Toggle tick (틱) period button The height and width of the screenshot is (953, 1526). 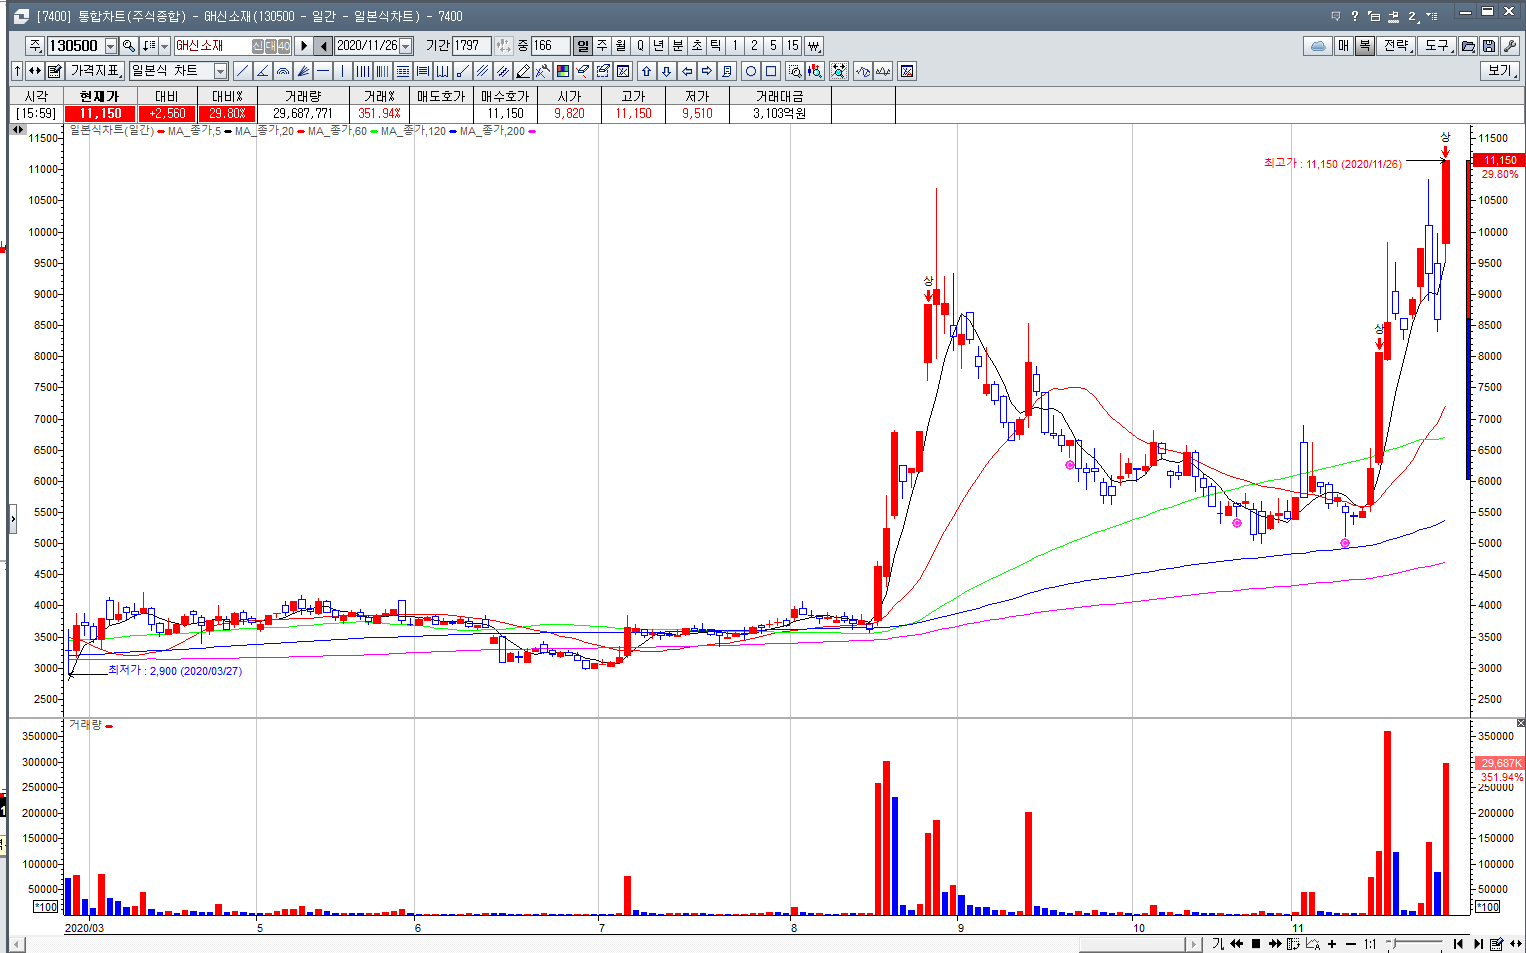point(716,46)
